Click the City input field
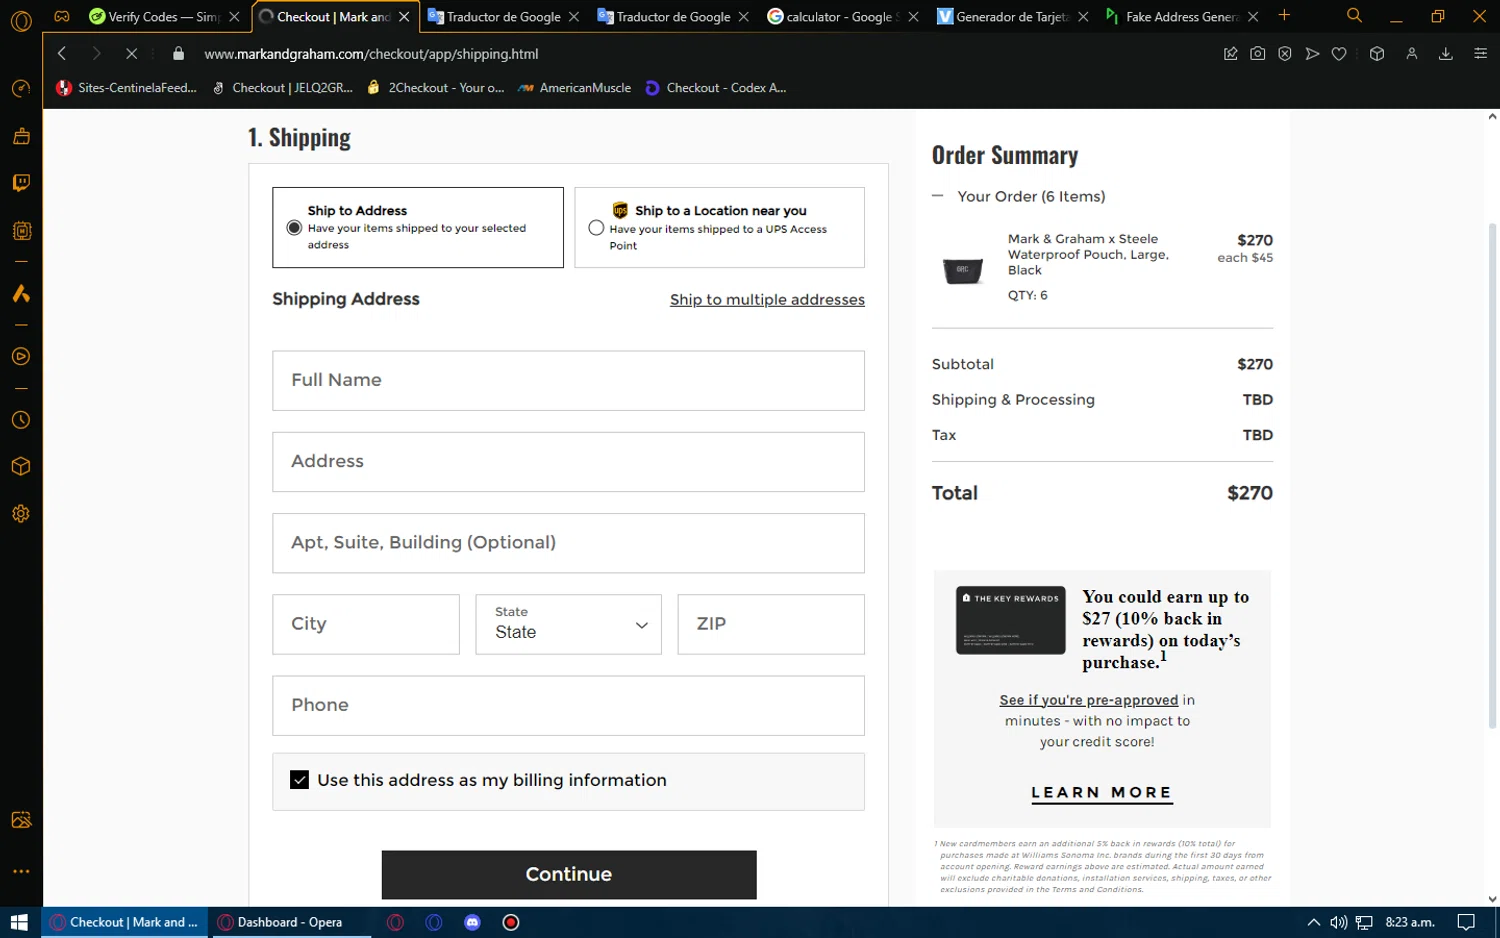 (x=366, y=624)
